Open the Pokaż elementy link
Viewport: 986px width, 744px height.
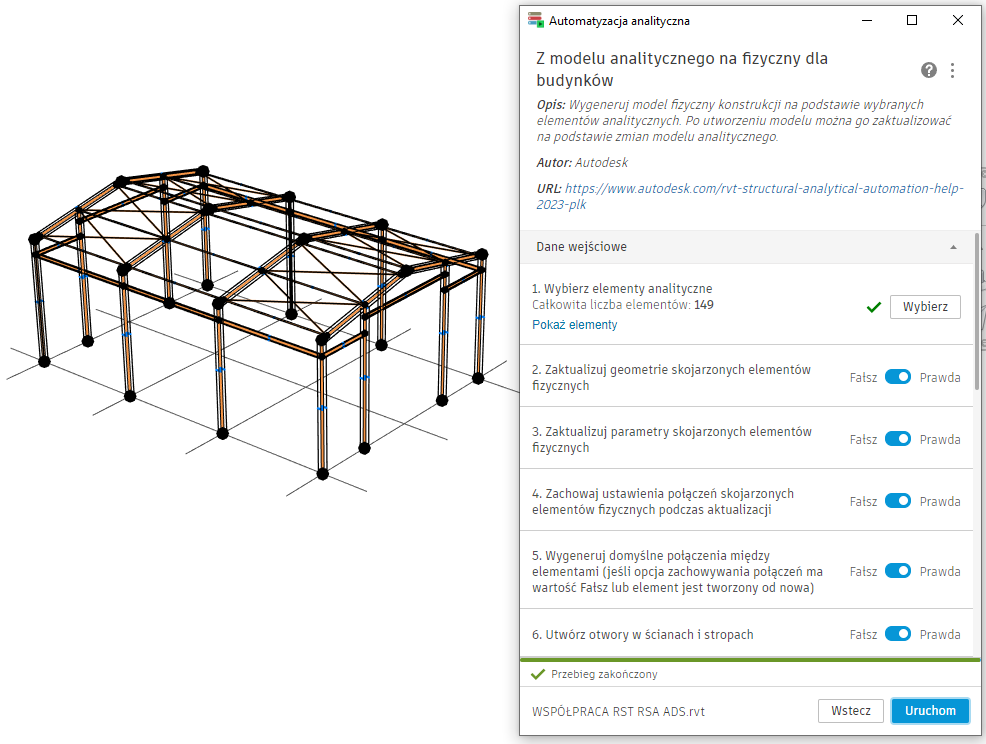574,325
